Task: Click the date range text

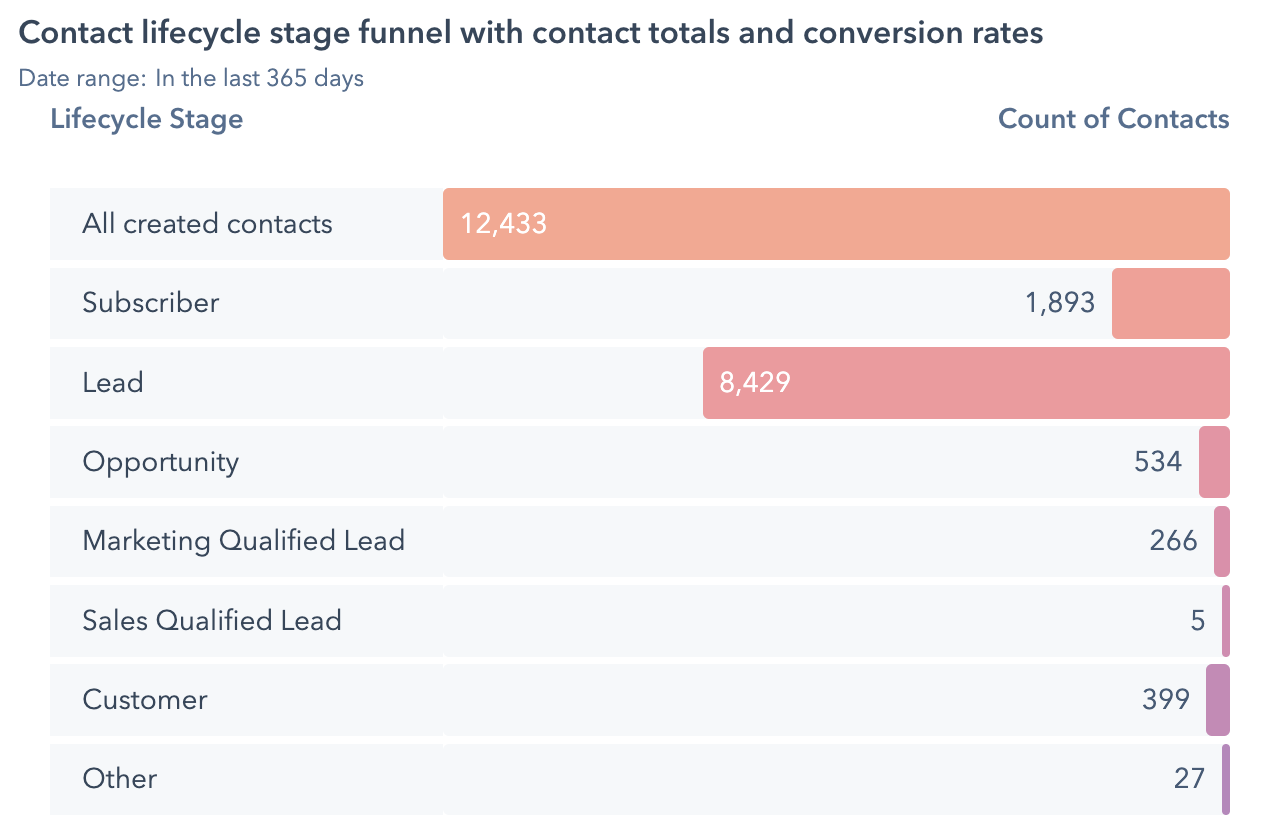Action: [191, 78]
